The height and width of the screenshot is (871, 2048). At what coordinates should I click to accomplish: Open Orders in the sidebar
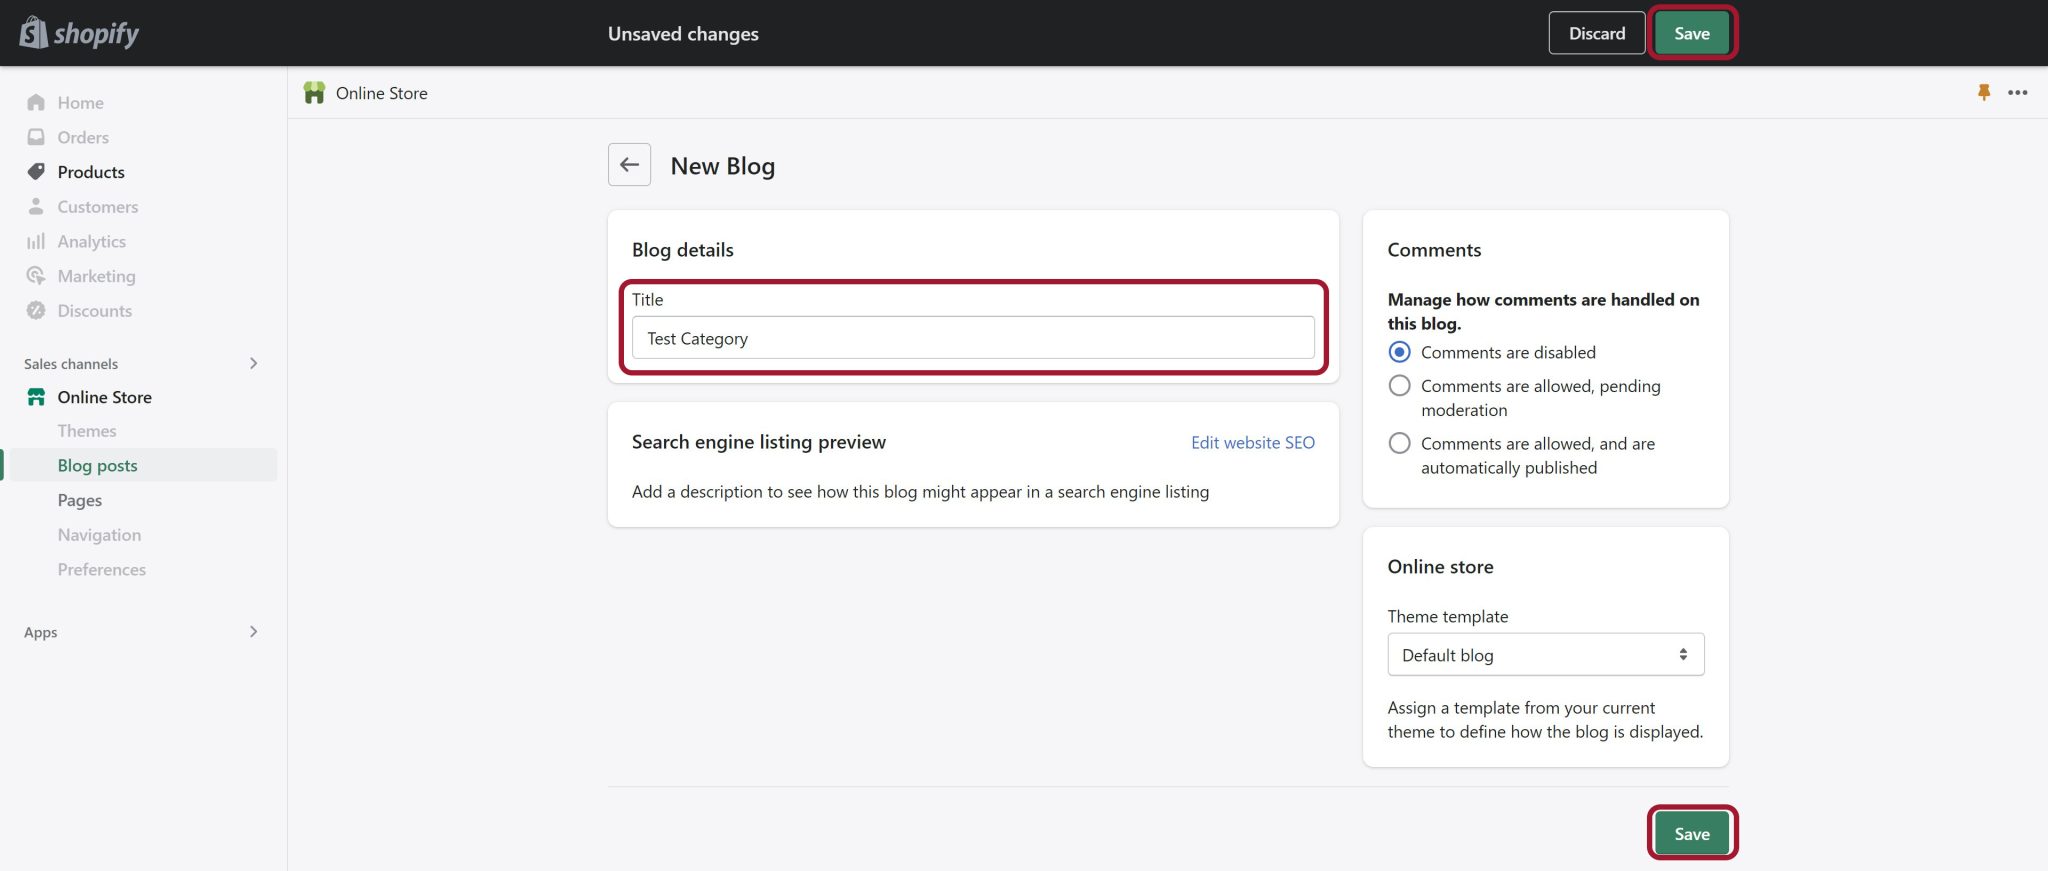(x=83, y=137)
